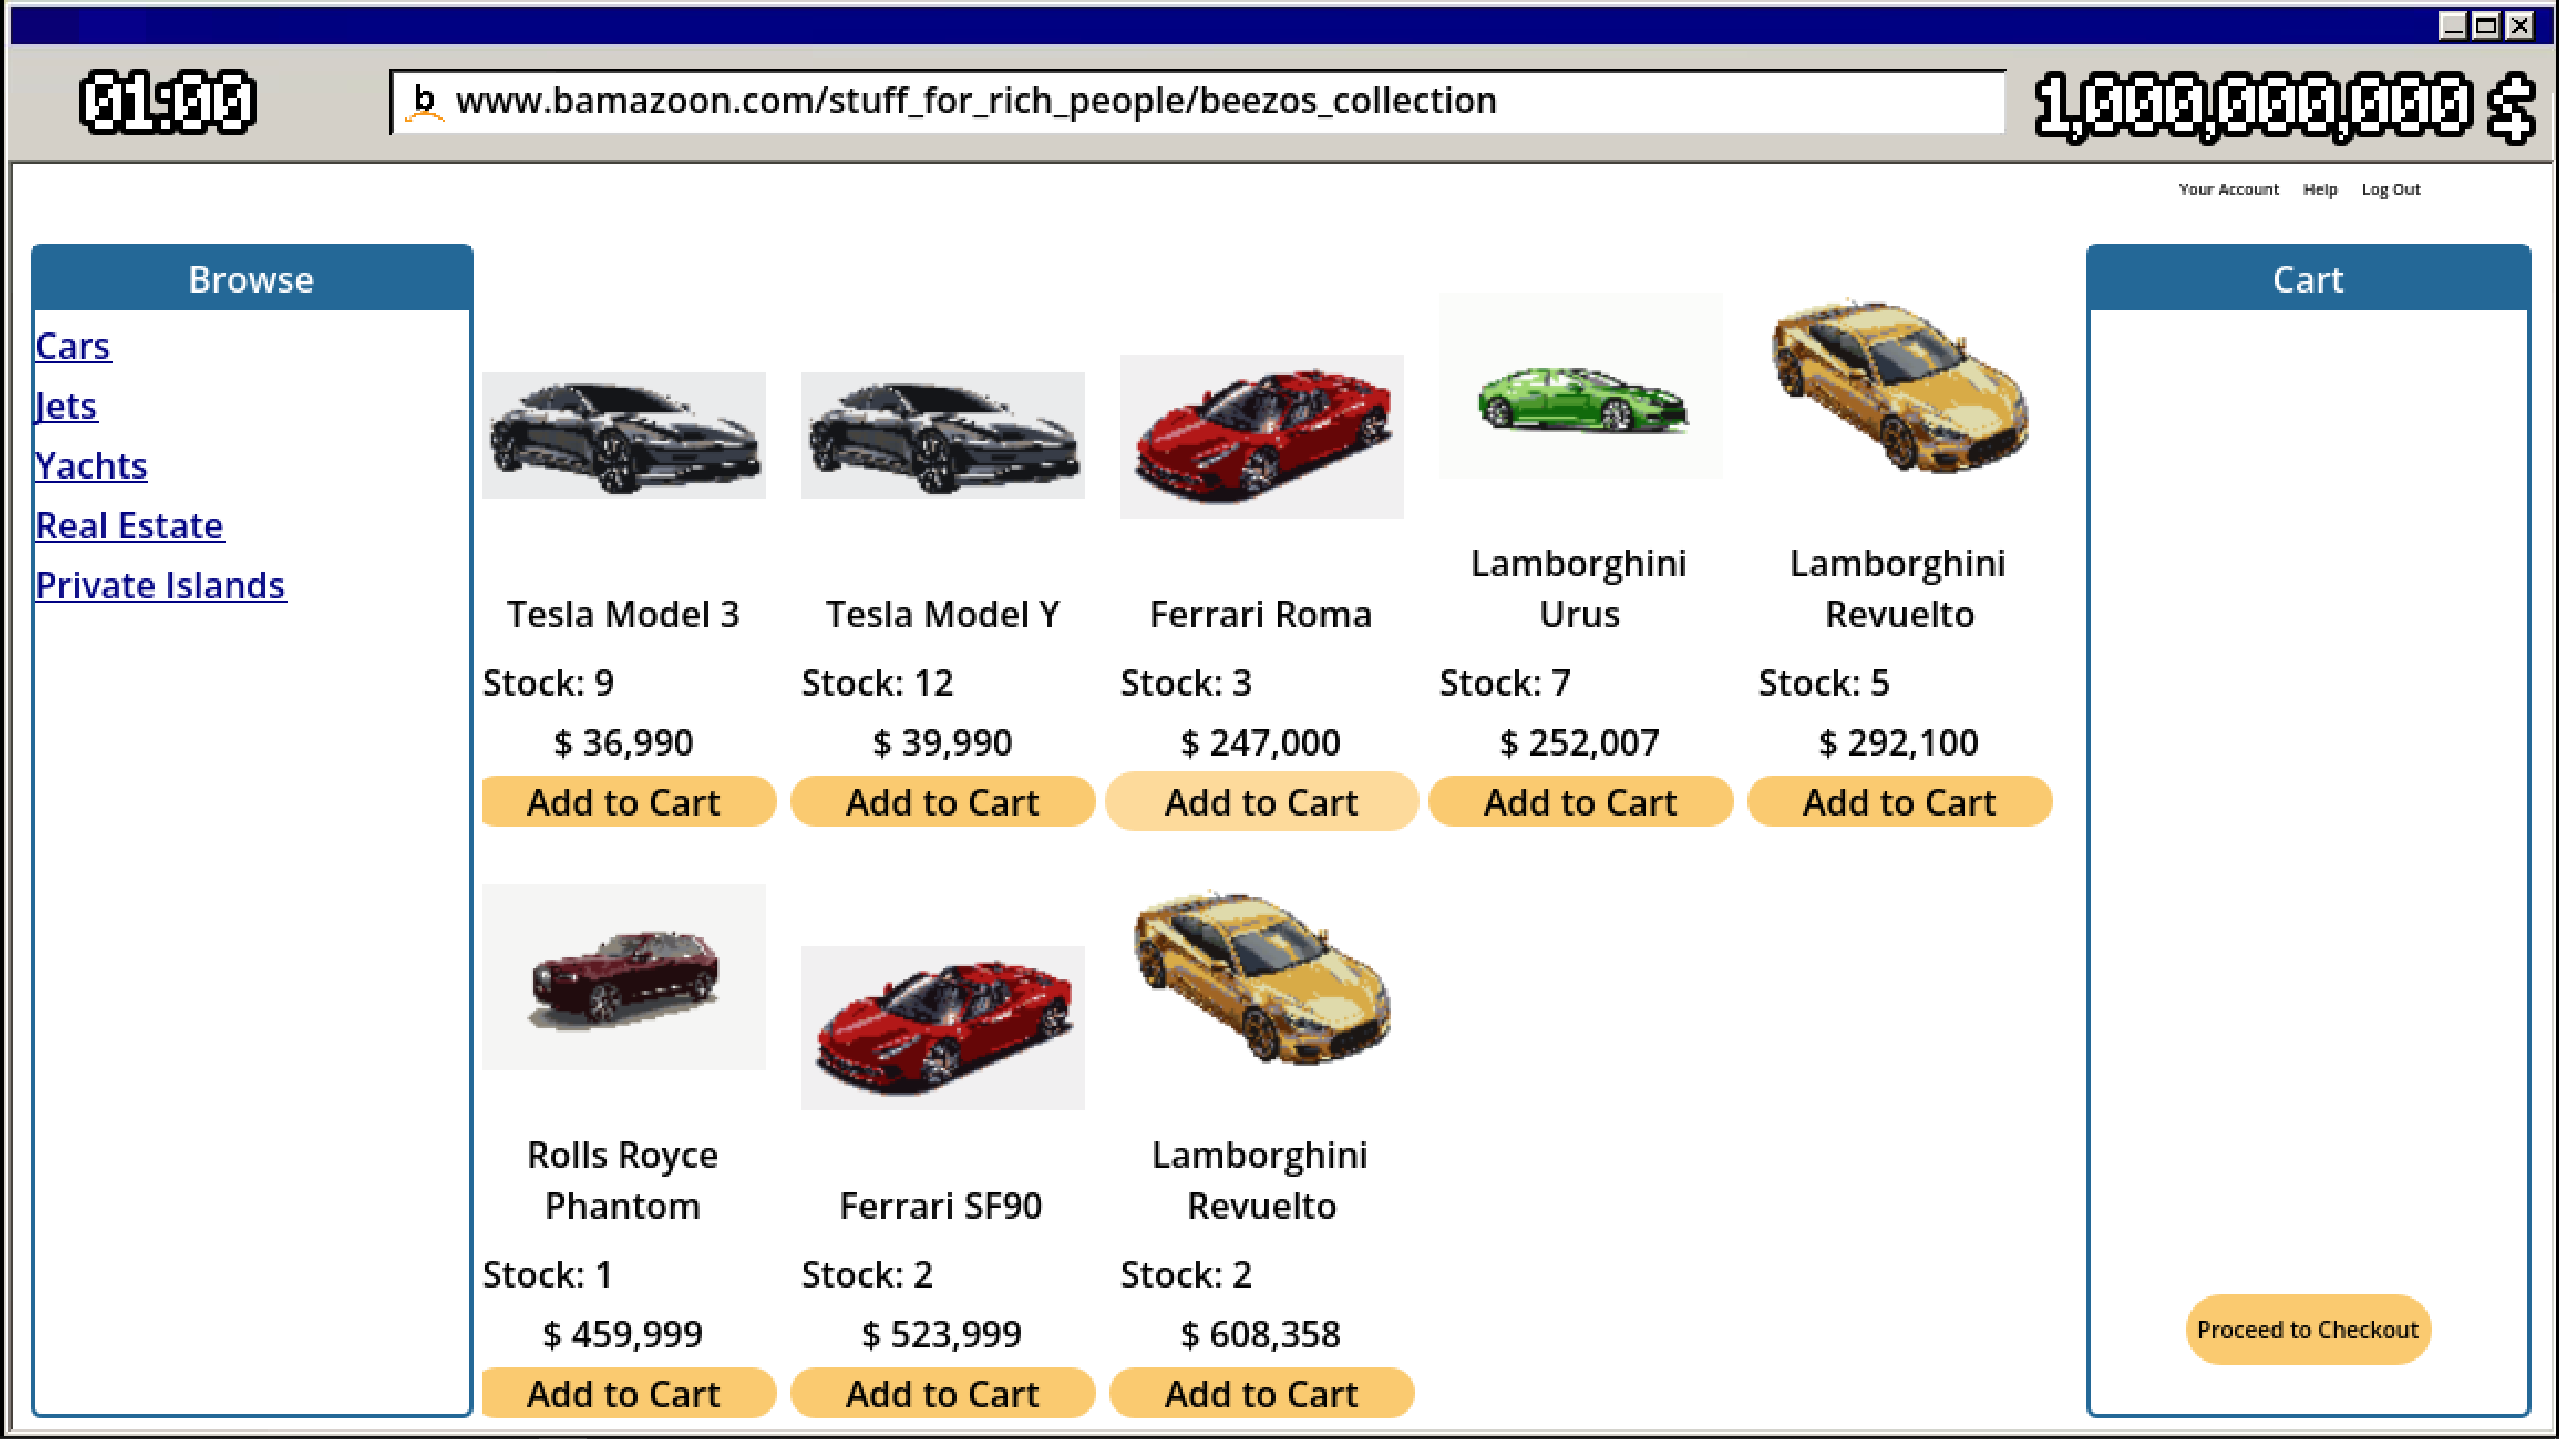Click the Log Out link
The height and width of the screenshot is (1439, 2559).
coord(2390,189)
